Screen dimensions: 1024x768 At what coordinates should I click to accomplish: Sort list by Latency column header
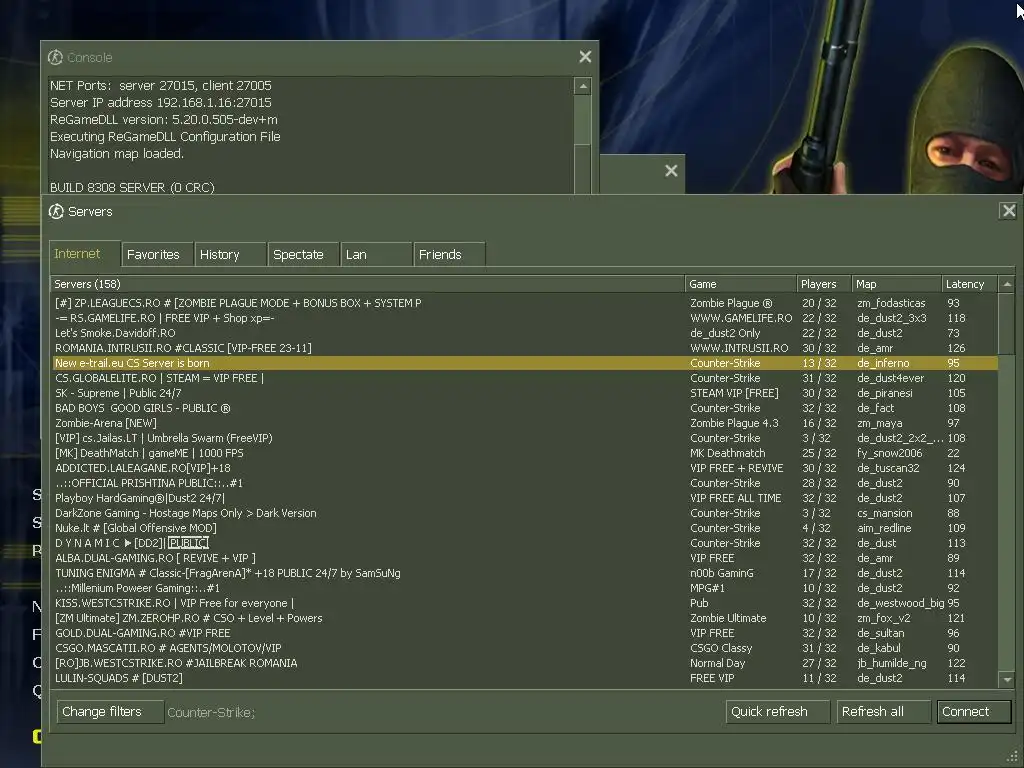tap(970, 284)
